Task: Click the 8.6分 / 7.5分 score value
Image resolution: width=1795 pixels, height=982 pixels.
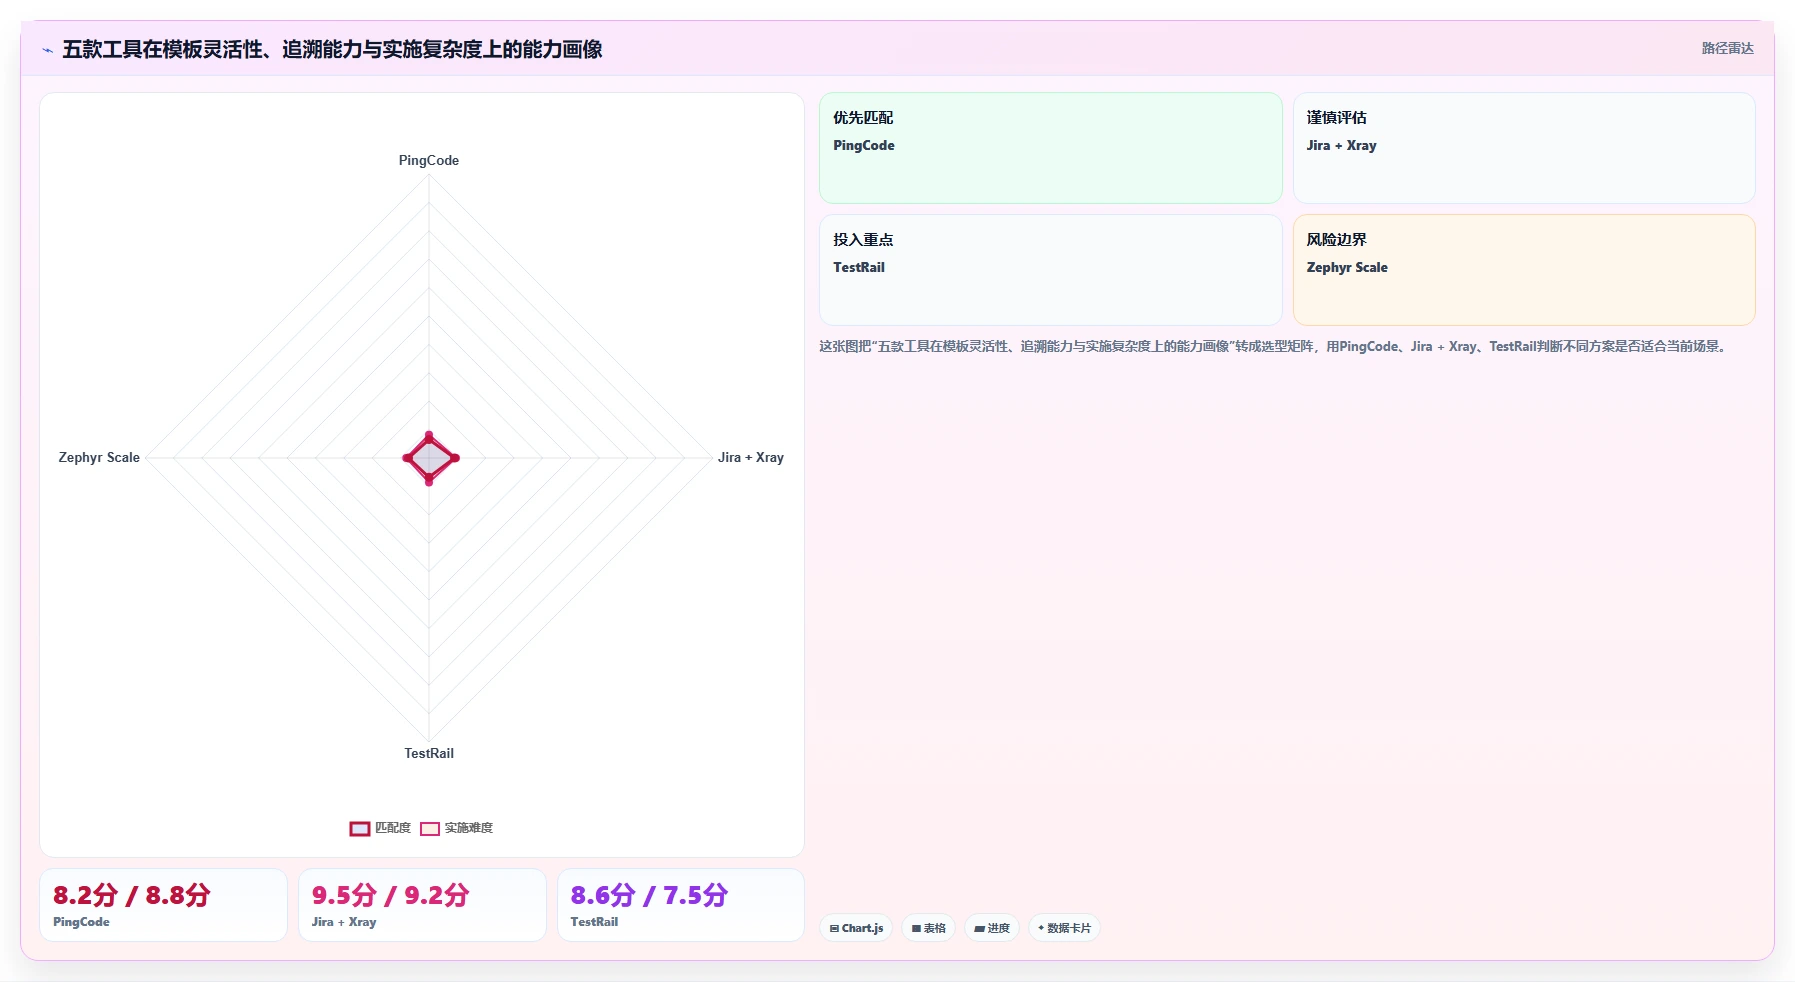Action: [x=649, y=895]
